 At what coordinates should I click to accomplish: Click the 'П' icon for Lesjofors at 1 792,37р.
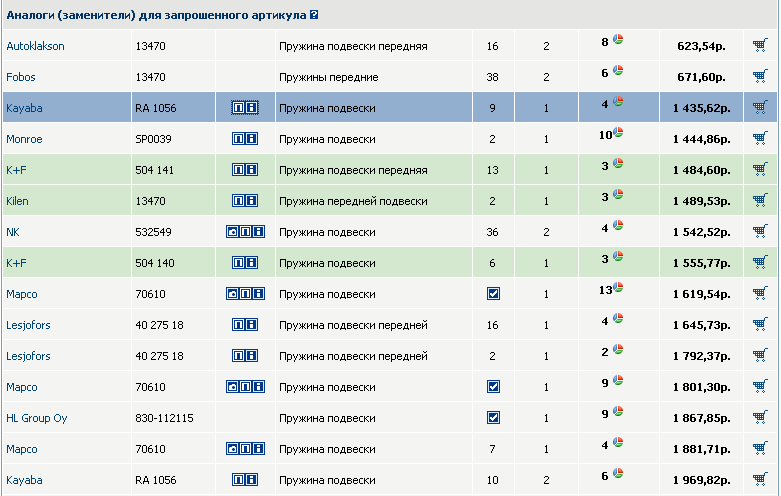click(239, 356)
